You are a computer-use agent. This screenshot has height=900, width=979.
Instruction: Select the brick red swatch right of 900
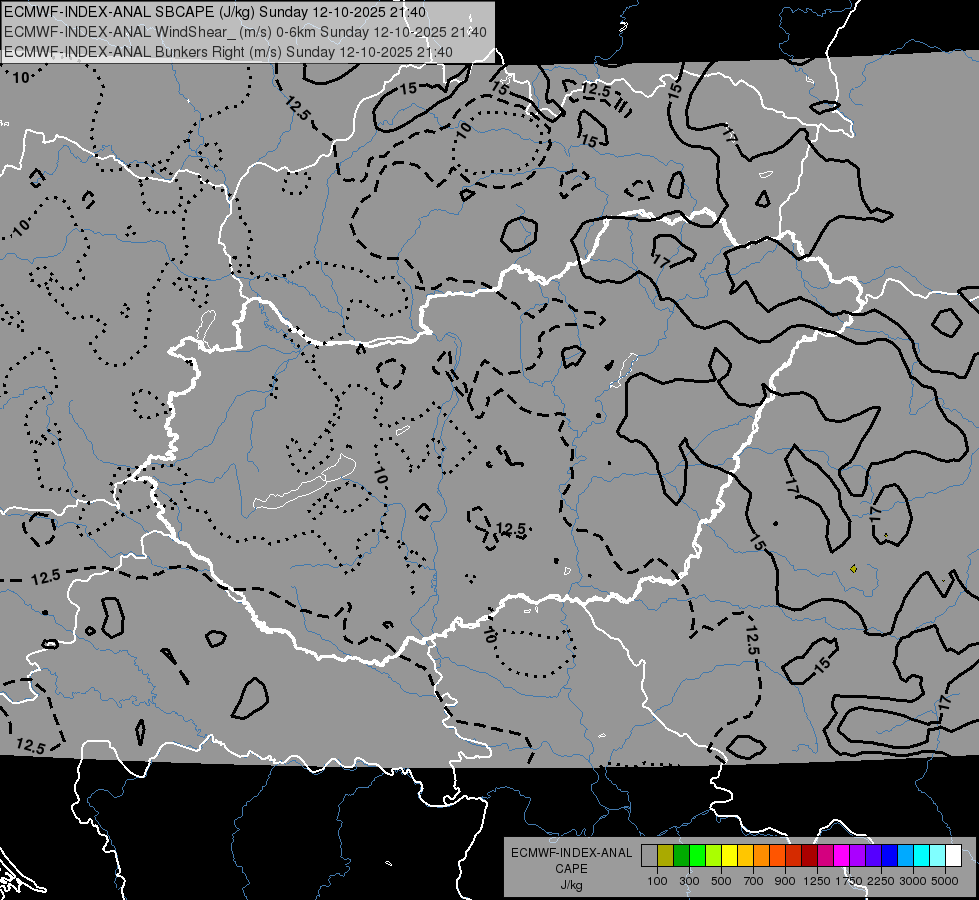tap(794, 856)
